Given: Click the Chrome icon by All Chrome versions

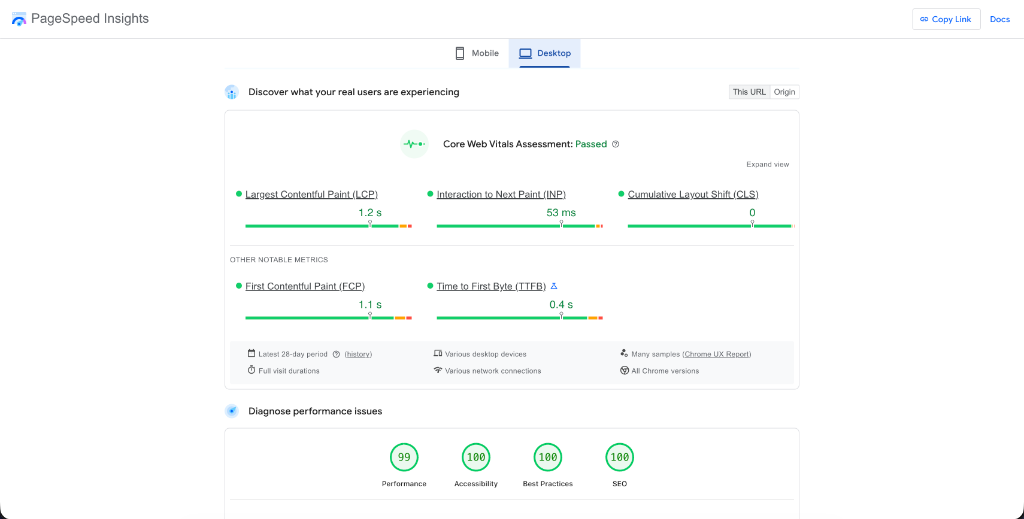Looking at the screenshot, I should coord(624,370).
